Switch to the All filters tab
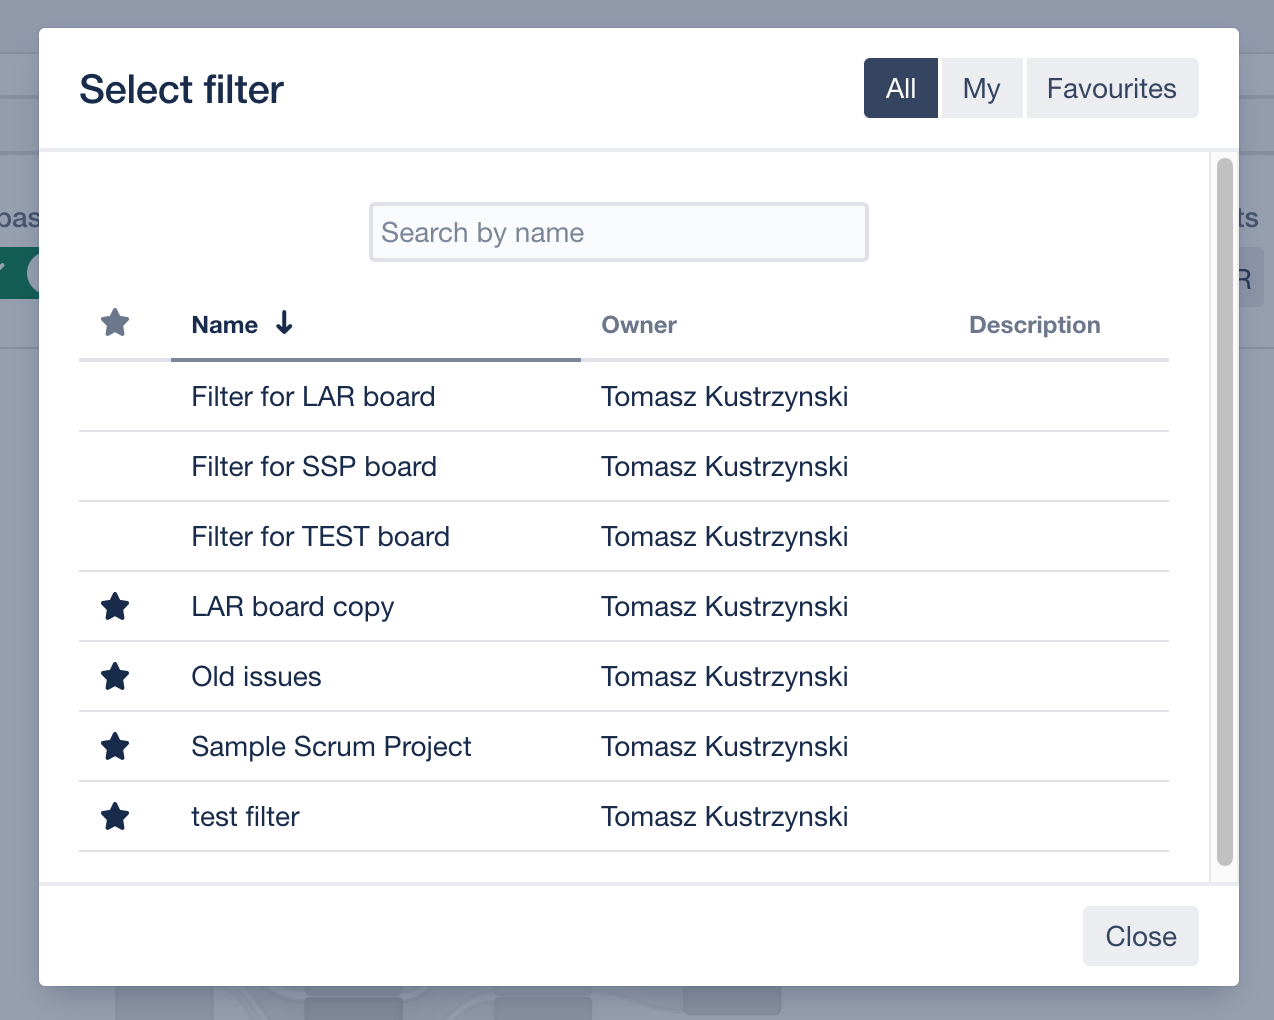Screen dimensions: 1274x1020 click(x=901, y=88)
